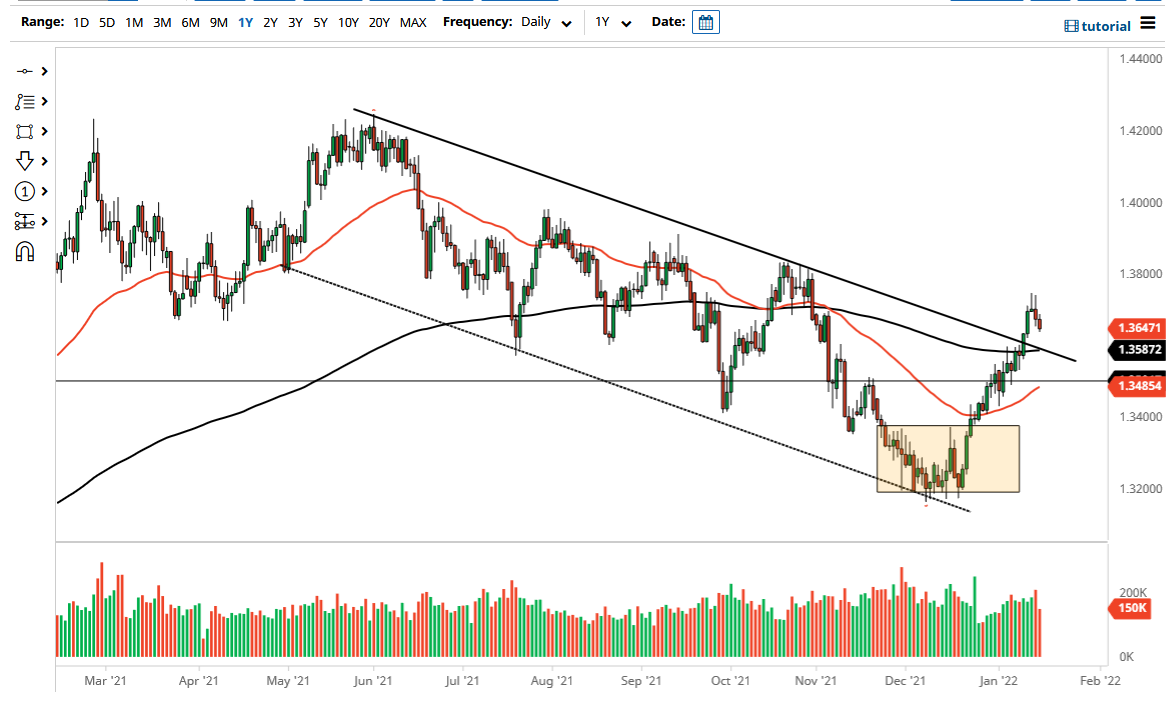Expand the trendline tool options chevron
Image resolution: width=1170 pixels, height=708 pixels.
tap(44, 71)
